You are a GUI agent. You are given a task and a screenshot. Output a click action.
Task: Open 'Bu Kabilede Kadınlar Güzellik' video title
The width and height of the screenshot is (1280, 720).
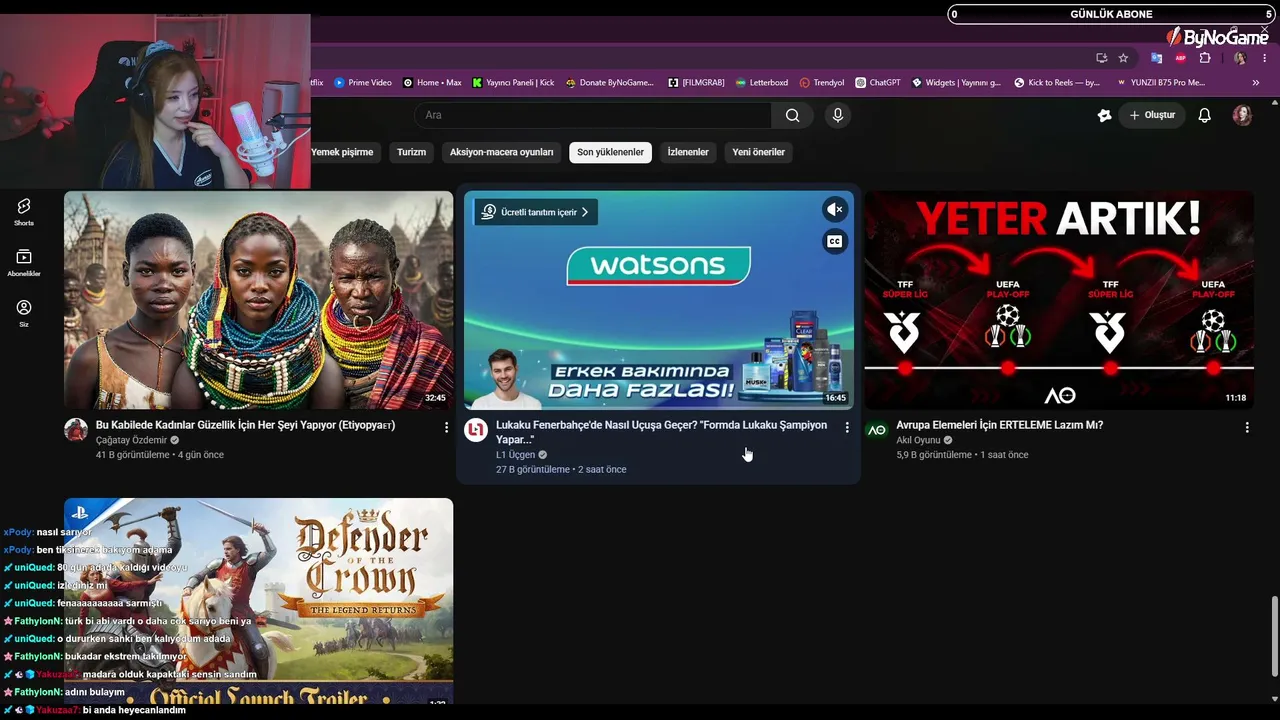click(245, 425)
